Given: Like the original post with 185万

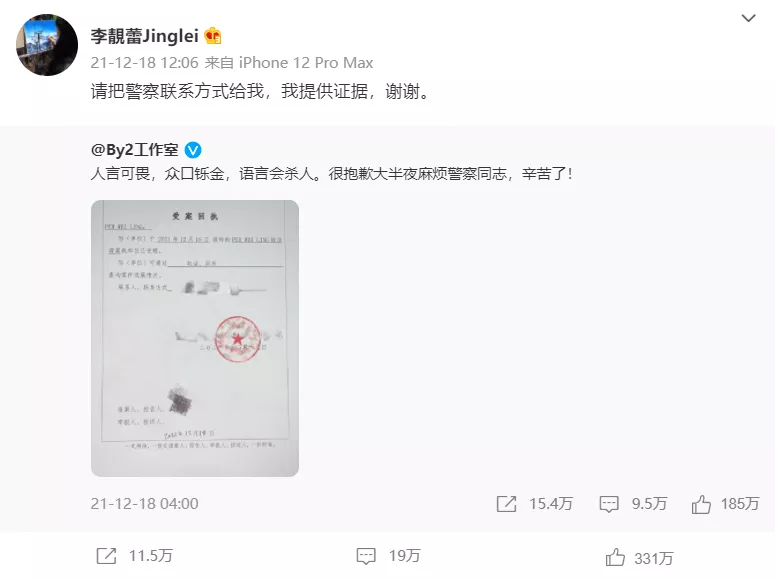Looking at the screenshot, I should click(x=701, y=504).
